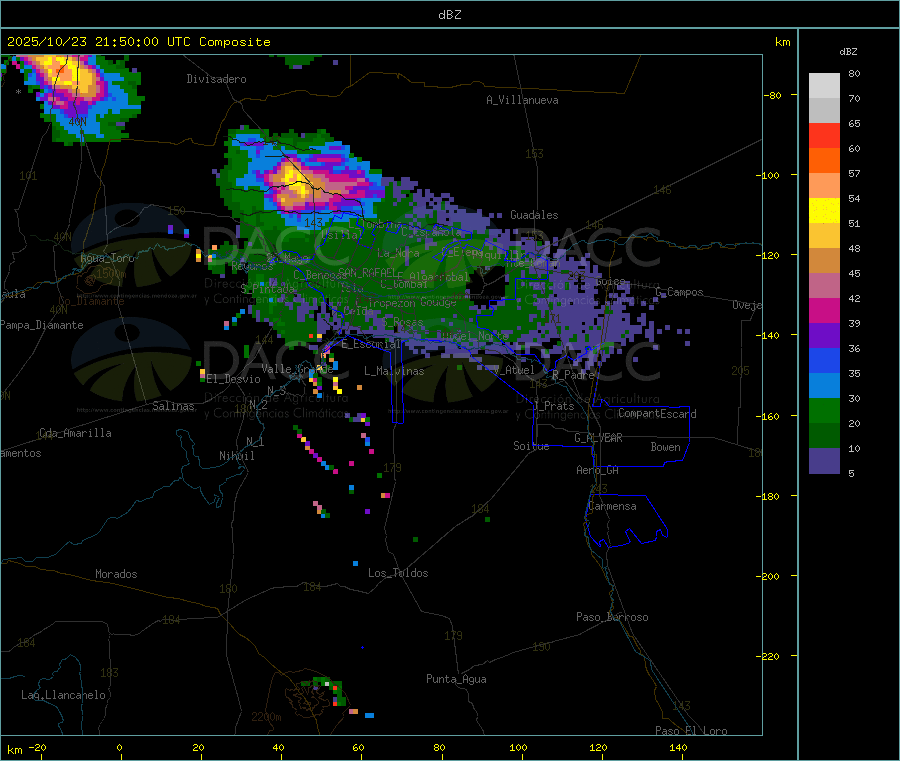
Task: Click the '-80' tick on the vertical axis
Action: 773,95
